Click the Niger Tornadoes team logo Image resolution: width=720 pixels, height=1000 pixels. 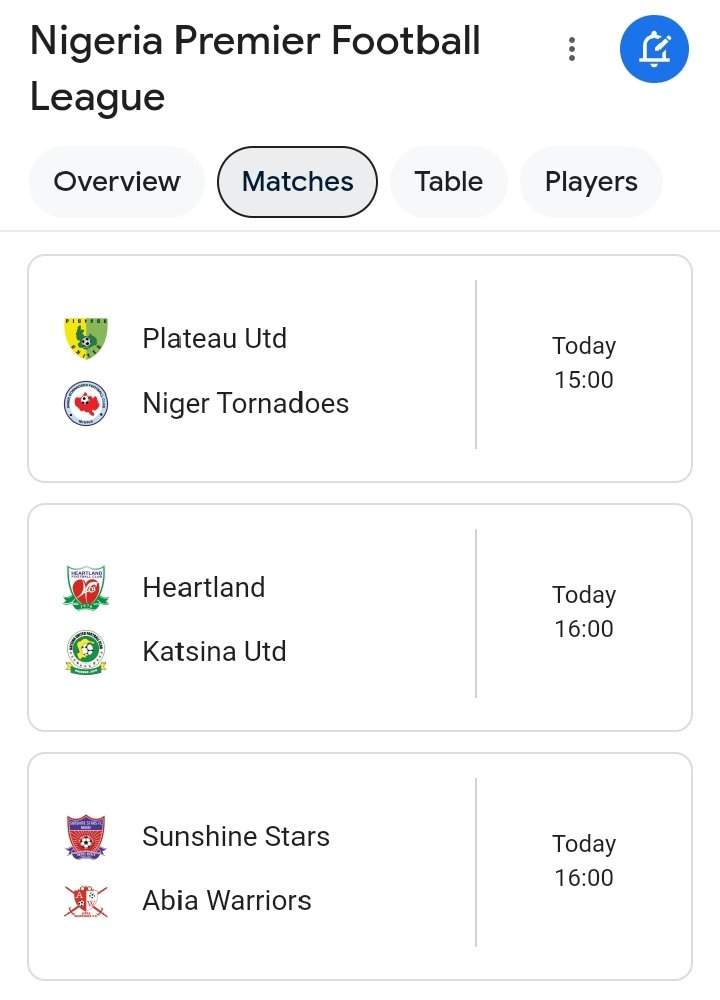[85, 404]
